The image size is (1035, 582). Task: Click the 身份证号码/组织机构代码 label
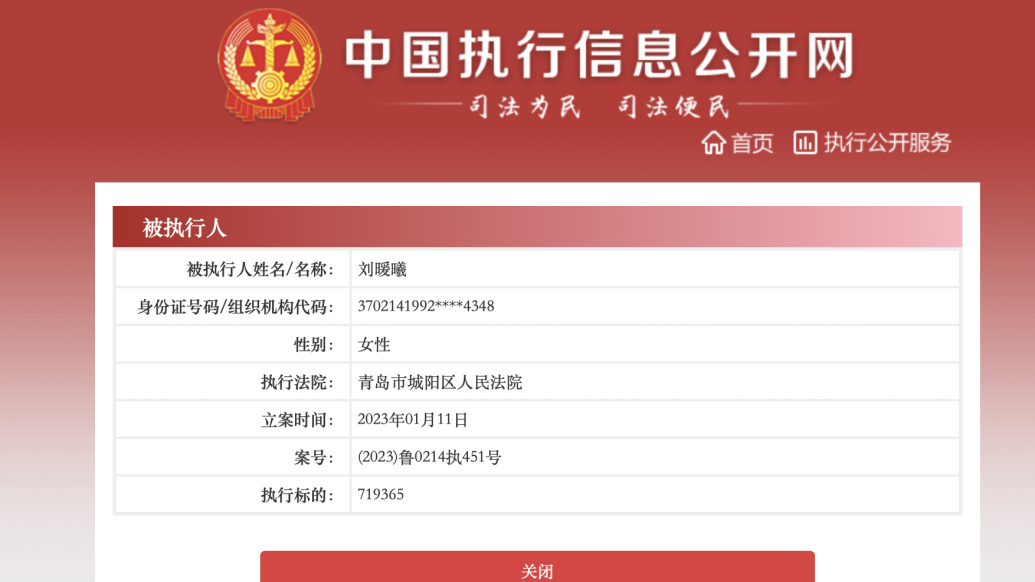[236, 307]
